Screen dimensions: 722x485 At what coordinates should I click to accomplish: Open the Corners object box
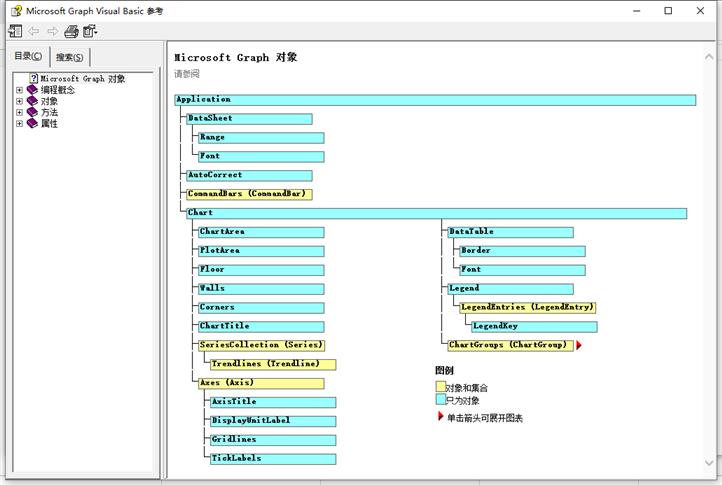261,308
